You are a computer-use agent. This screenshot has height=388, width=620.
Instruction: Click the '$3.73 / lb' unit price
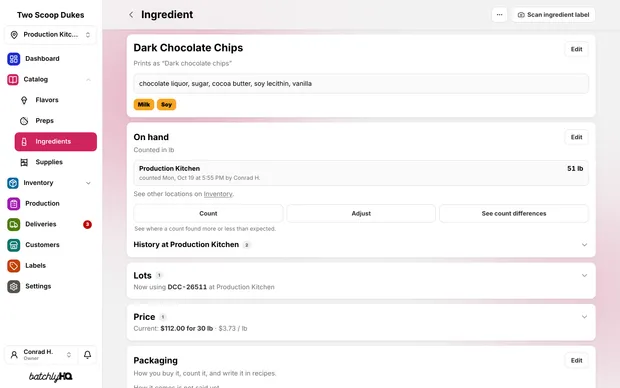(233, 329)
